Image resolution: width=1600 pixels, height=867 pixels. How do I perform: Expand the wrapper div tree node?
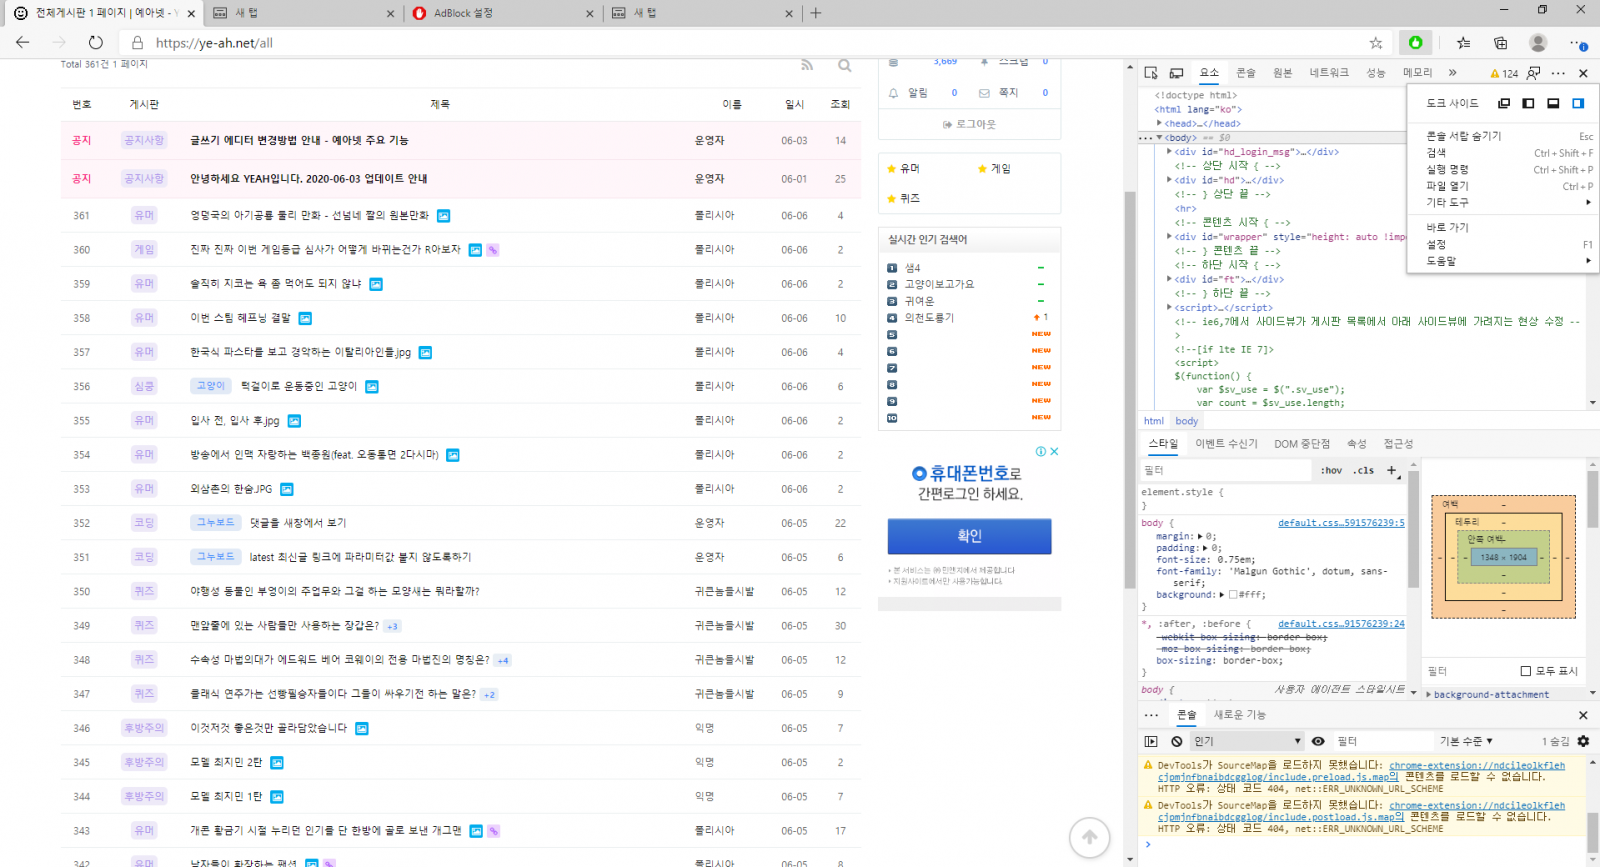coord(1169,237)
